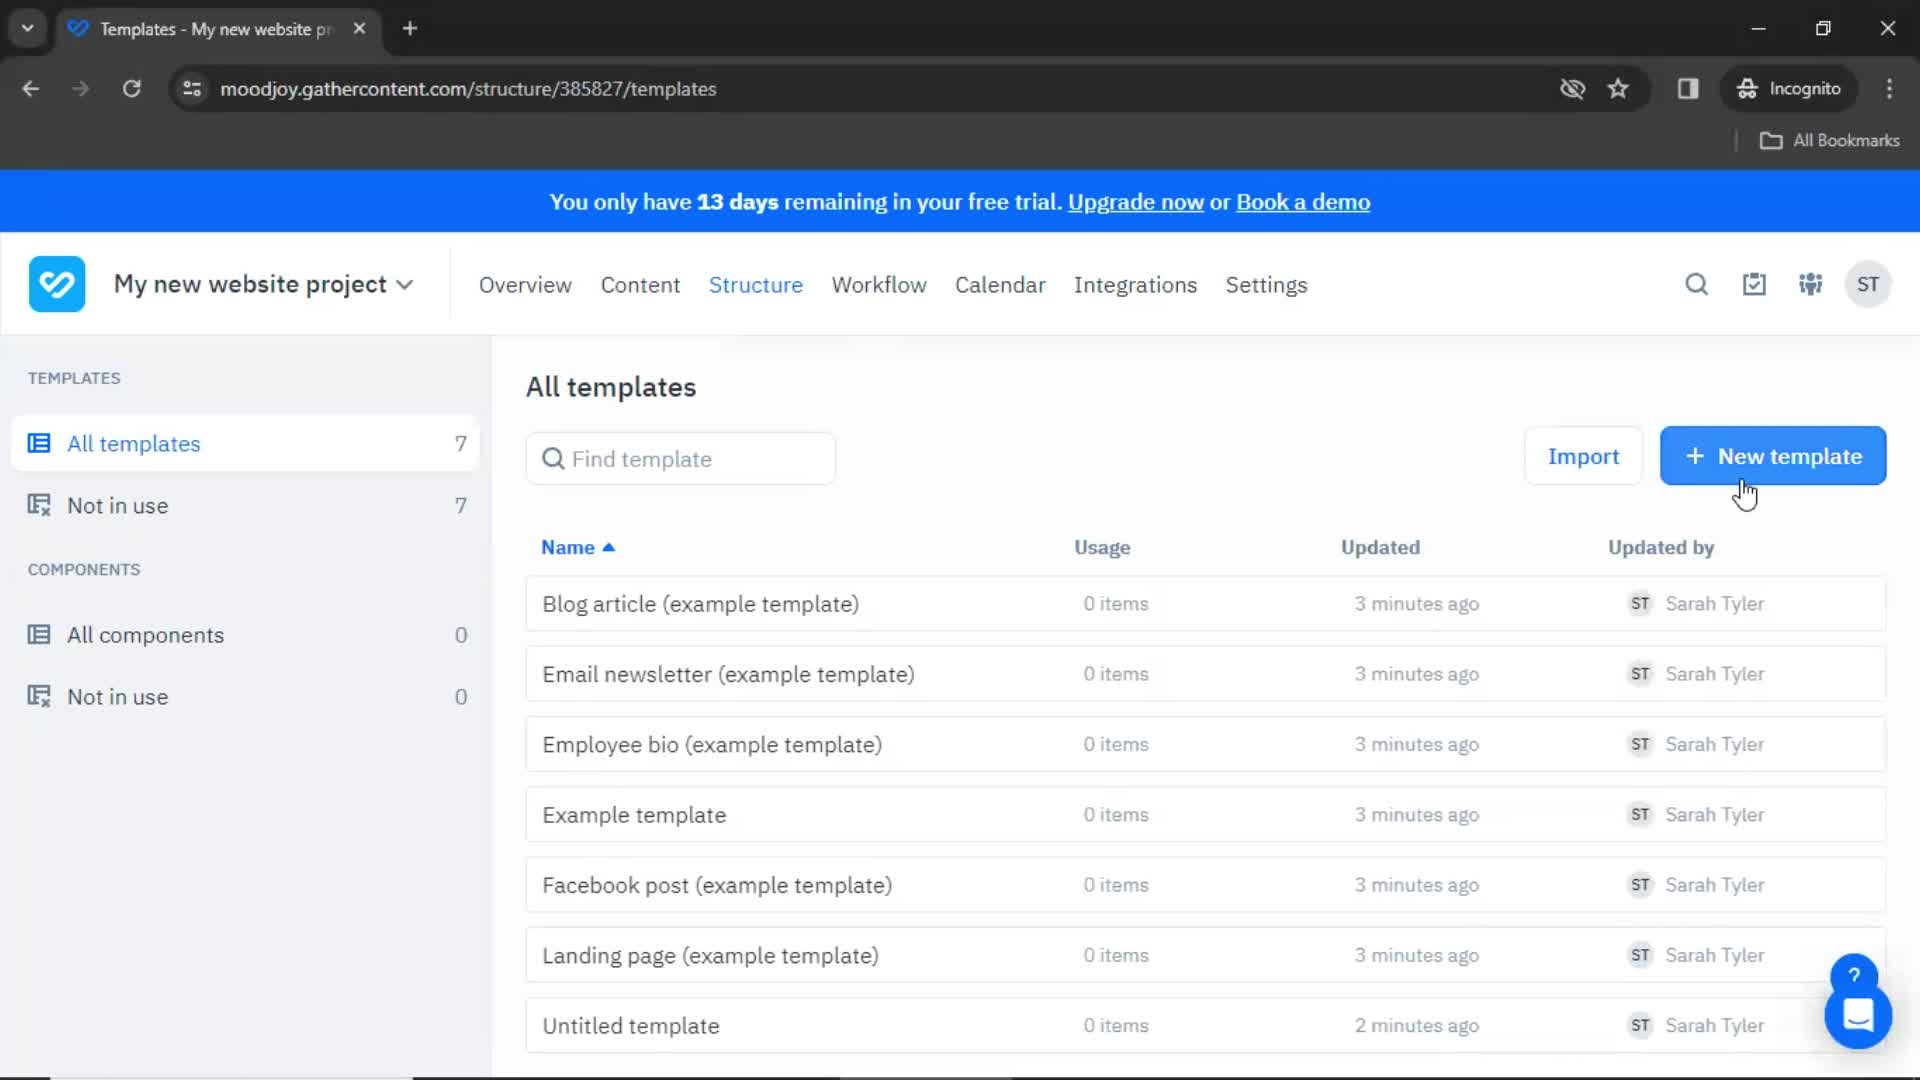Open All Bookmarks folder
This screenshot has width=1920, height=1080.
pos(1829,141)
